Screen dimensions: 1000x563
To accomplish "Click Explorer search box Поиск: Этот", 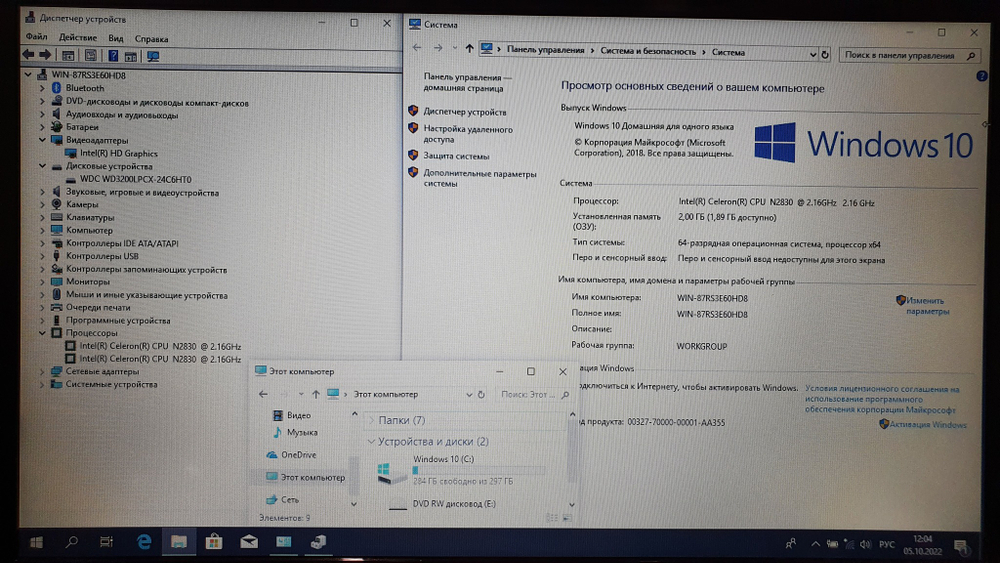I will pos(535,395).
